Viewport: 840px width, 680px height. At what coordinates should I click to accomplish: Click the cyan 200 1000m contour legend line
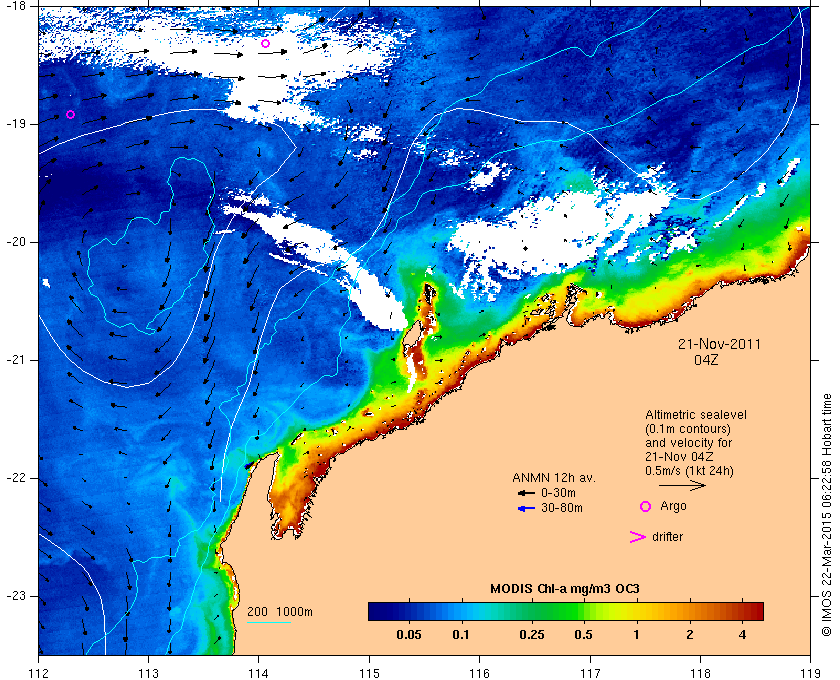click(269, 623)
